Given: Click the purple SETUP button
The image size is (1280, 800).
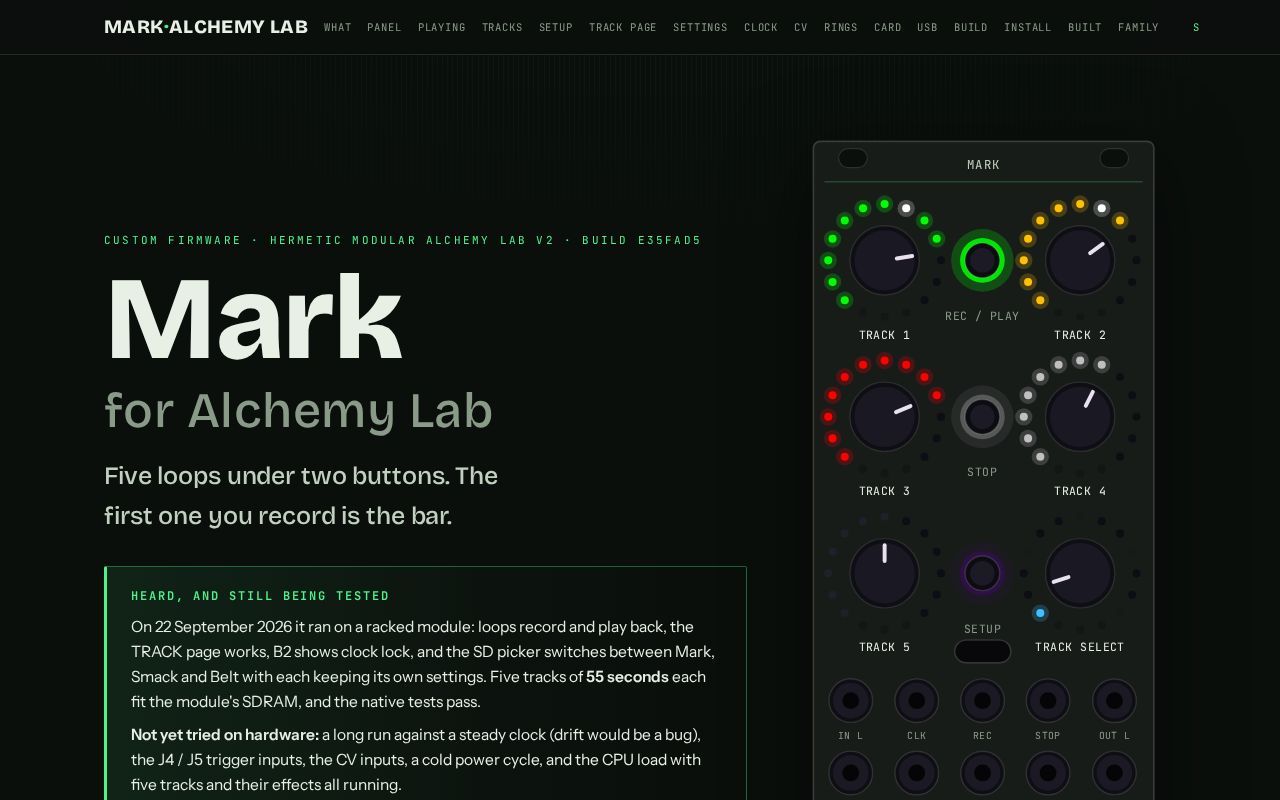Looking at the screenshot, I should (982, 573).
